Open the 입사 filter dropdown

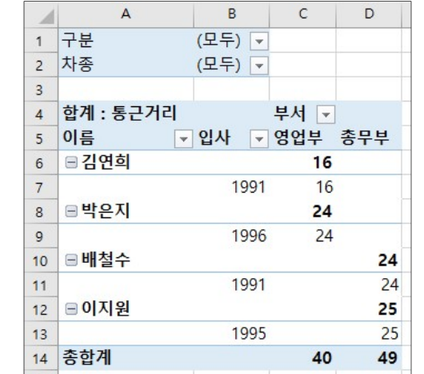[x=259, y=139]
